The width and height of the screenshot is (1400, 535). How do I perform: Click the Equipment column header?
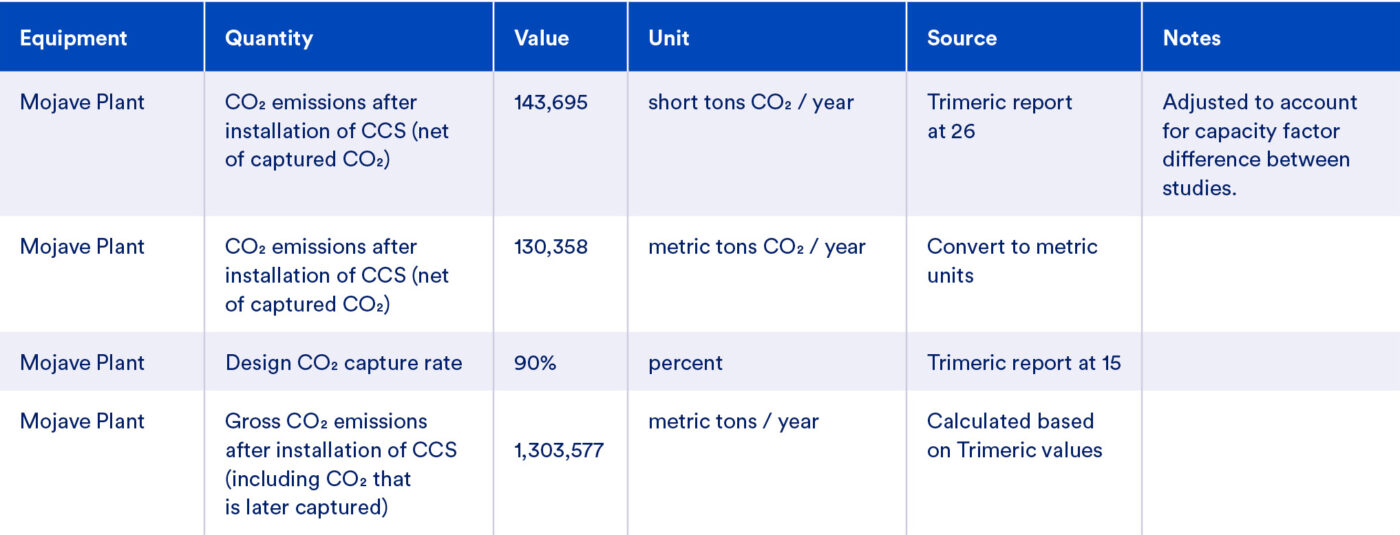coord(74,38)
